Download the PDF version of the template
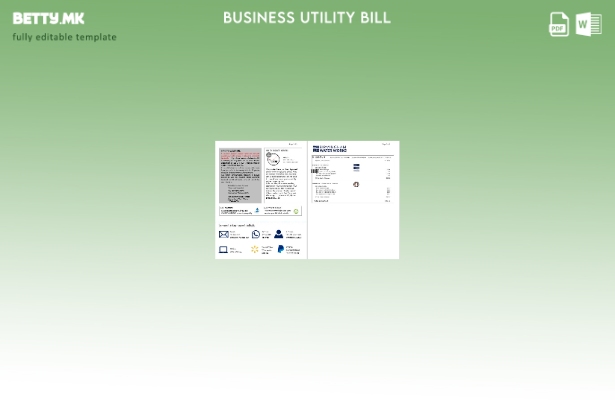Screen dimensions: 615x400 click(x=559, y=24)
